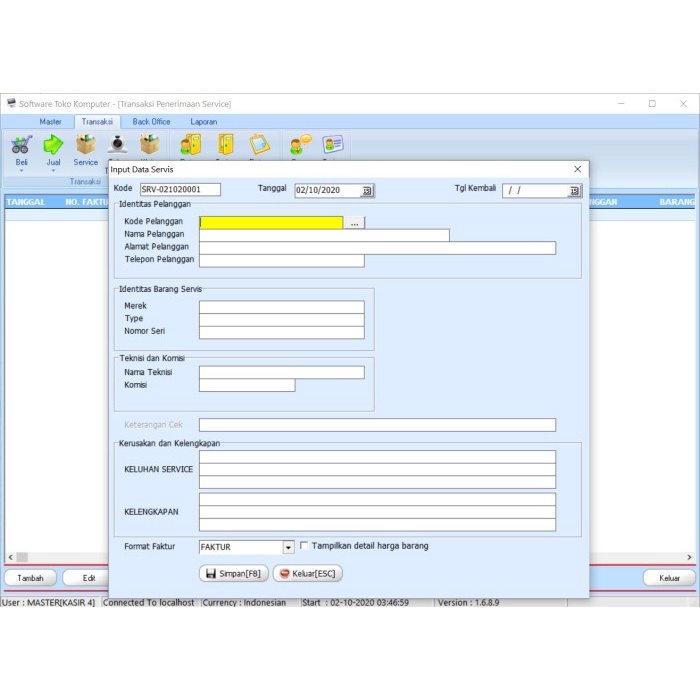Open the Laporan ribbon tab
The width and height of the screenshot is (700, 700).
(x=204, y=121)
